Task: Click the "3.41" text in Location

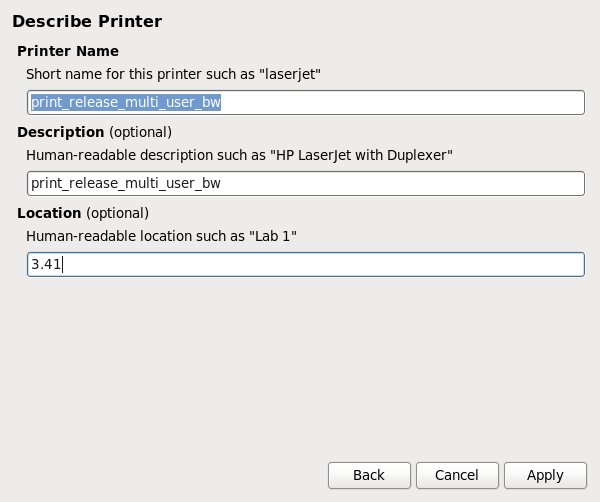Action: [46, 264]
